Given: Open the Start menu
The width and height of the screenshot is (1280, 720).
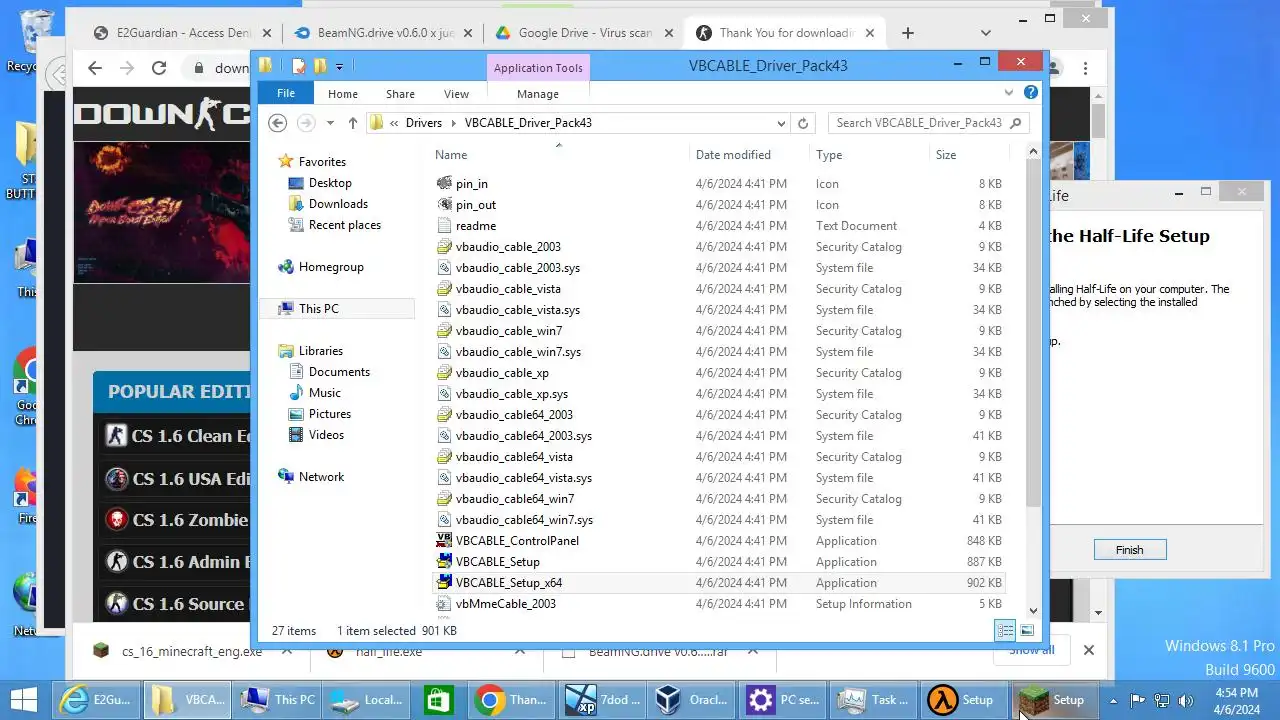Looking at the screenshot, I should pyautogui.click(x=24, y=700).
